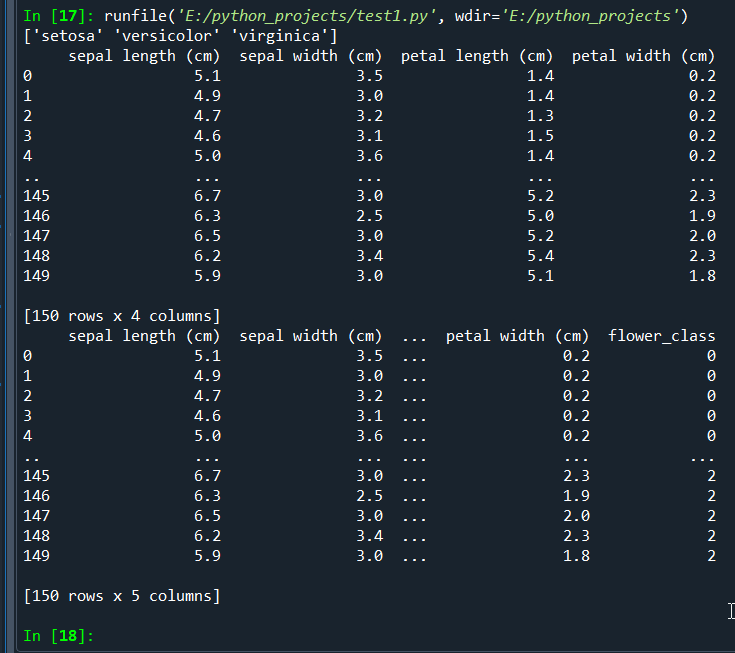Click second table's petal width (cm) header
This screenshot has width=735, height=653.
click(x=517, y=336)
